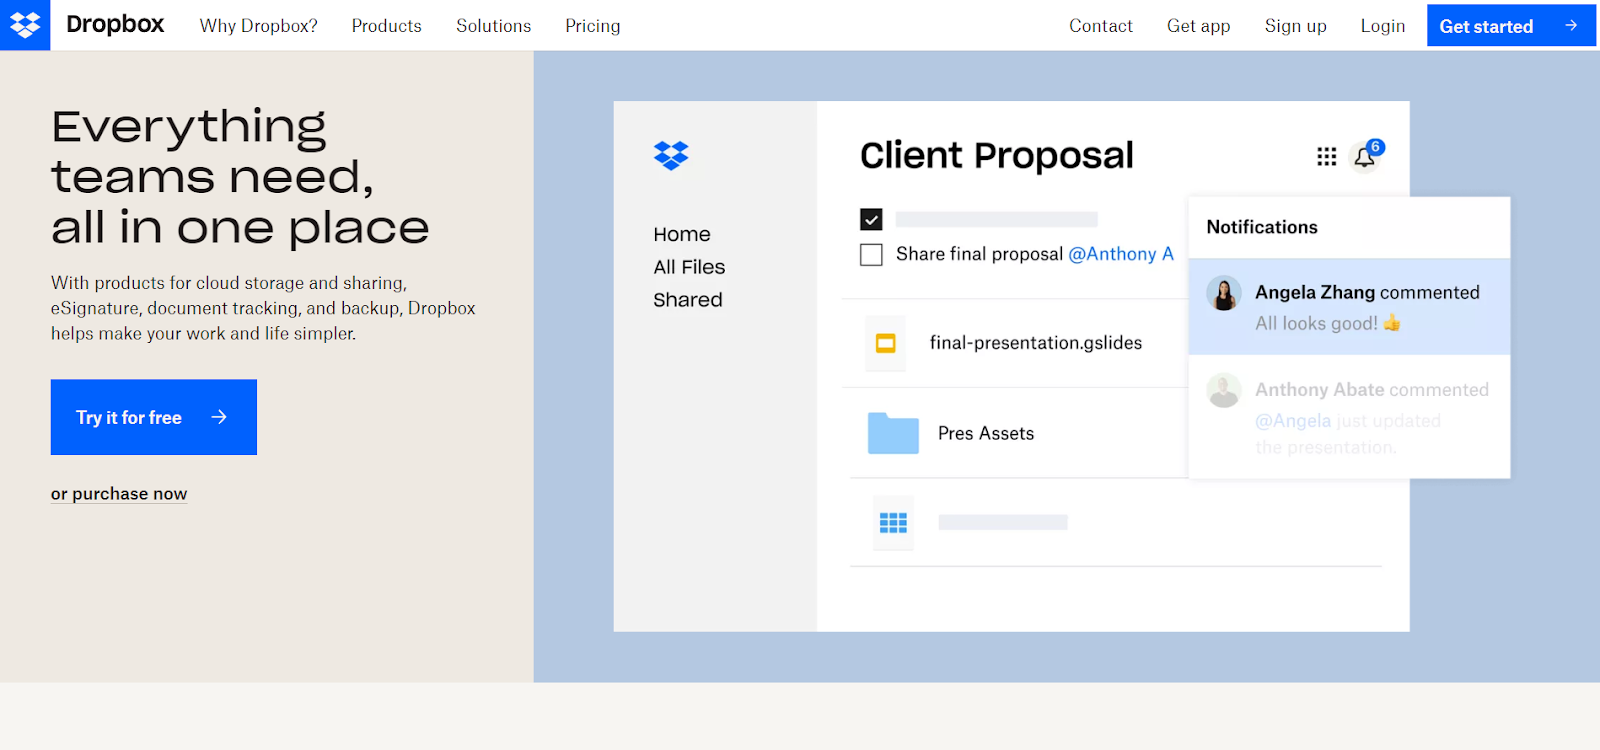Viewport: 1600px width, 750px height.
Task: Click the notification bell icon
Action: tap(1364, 157)
